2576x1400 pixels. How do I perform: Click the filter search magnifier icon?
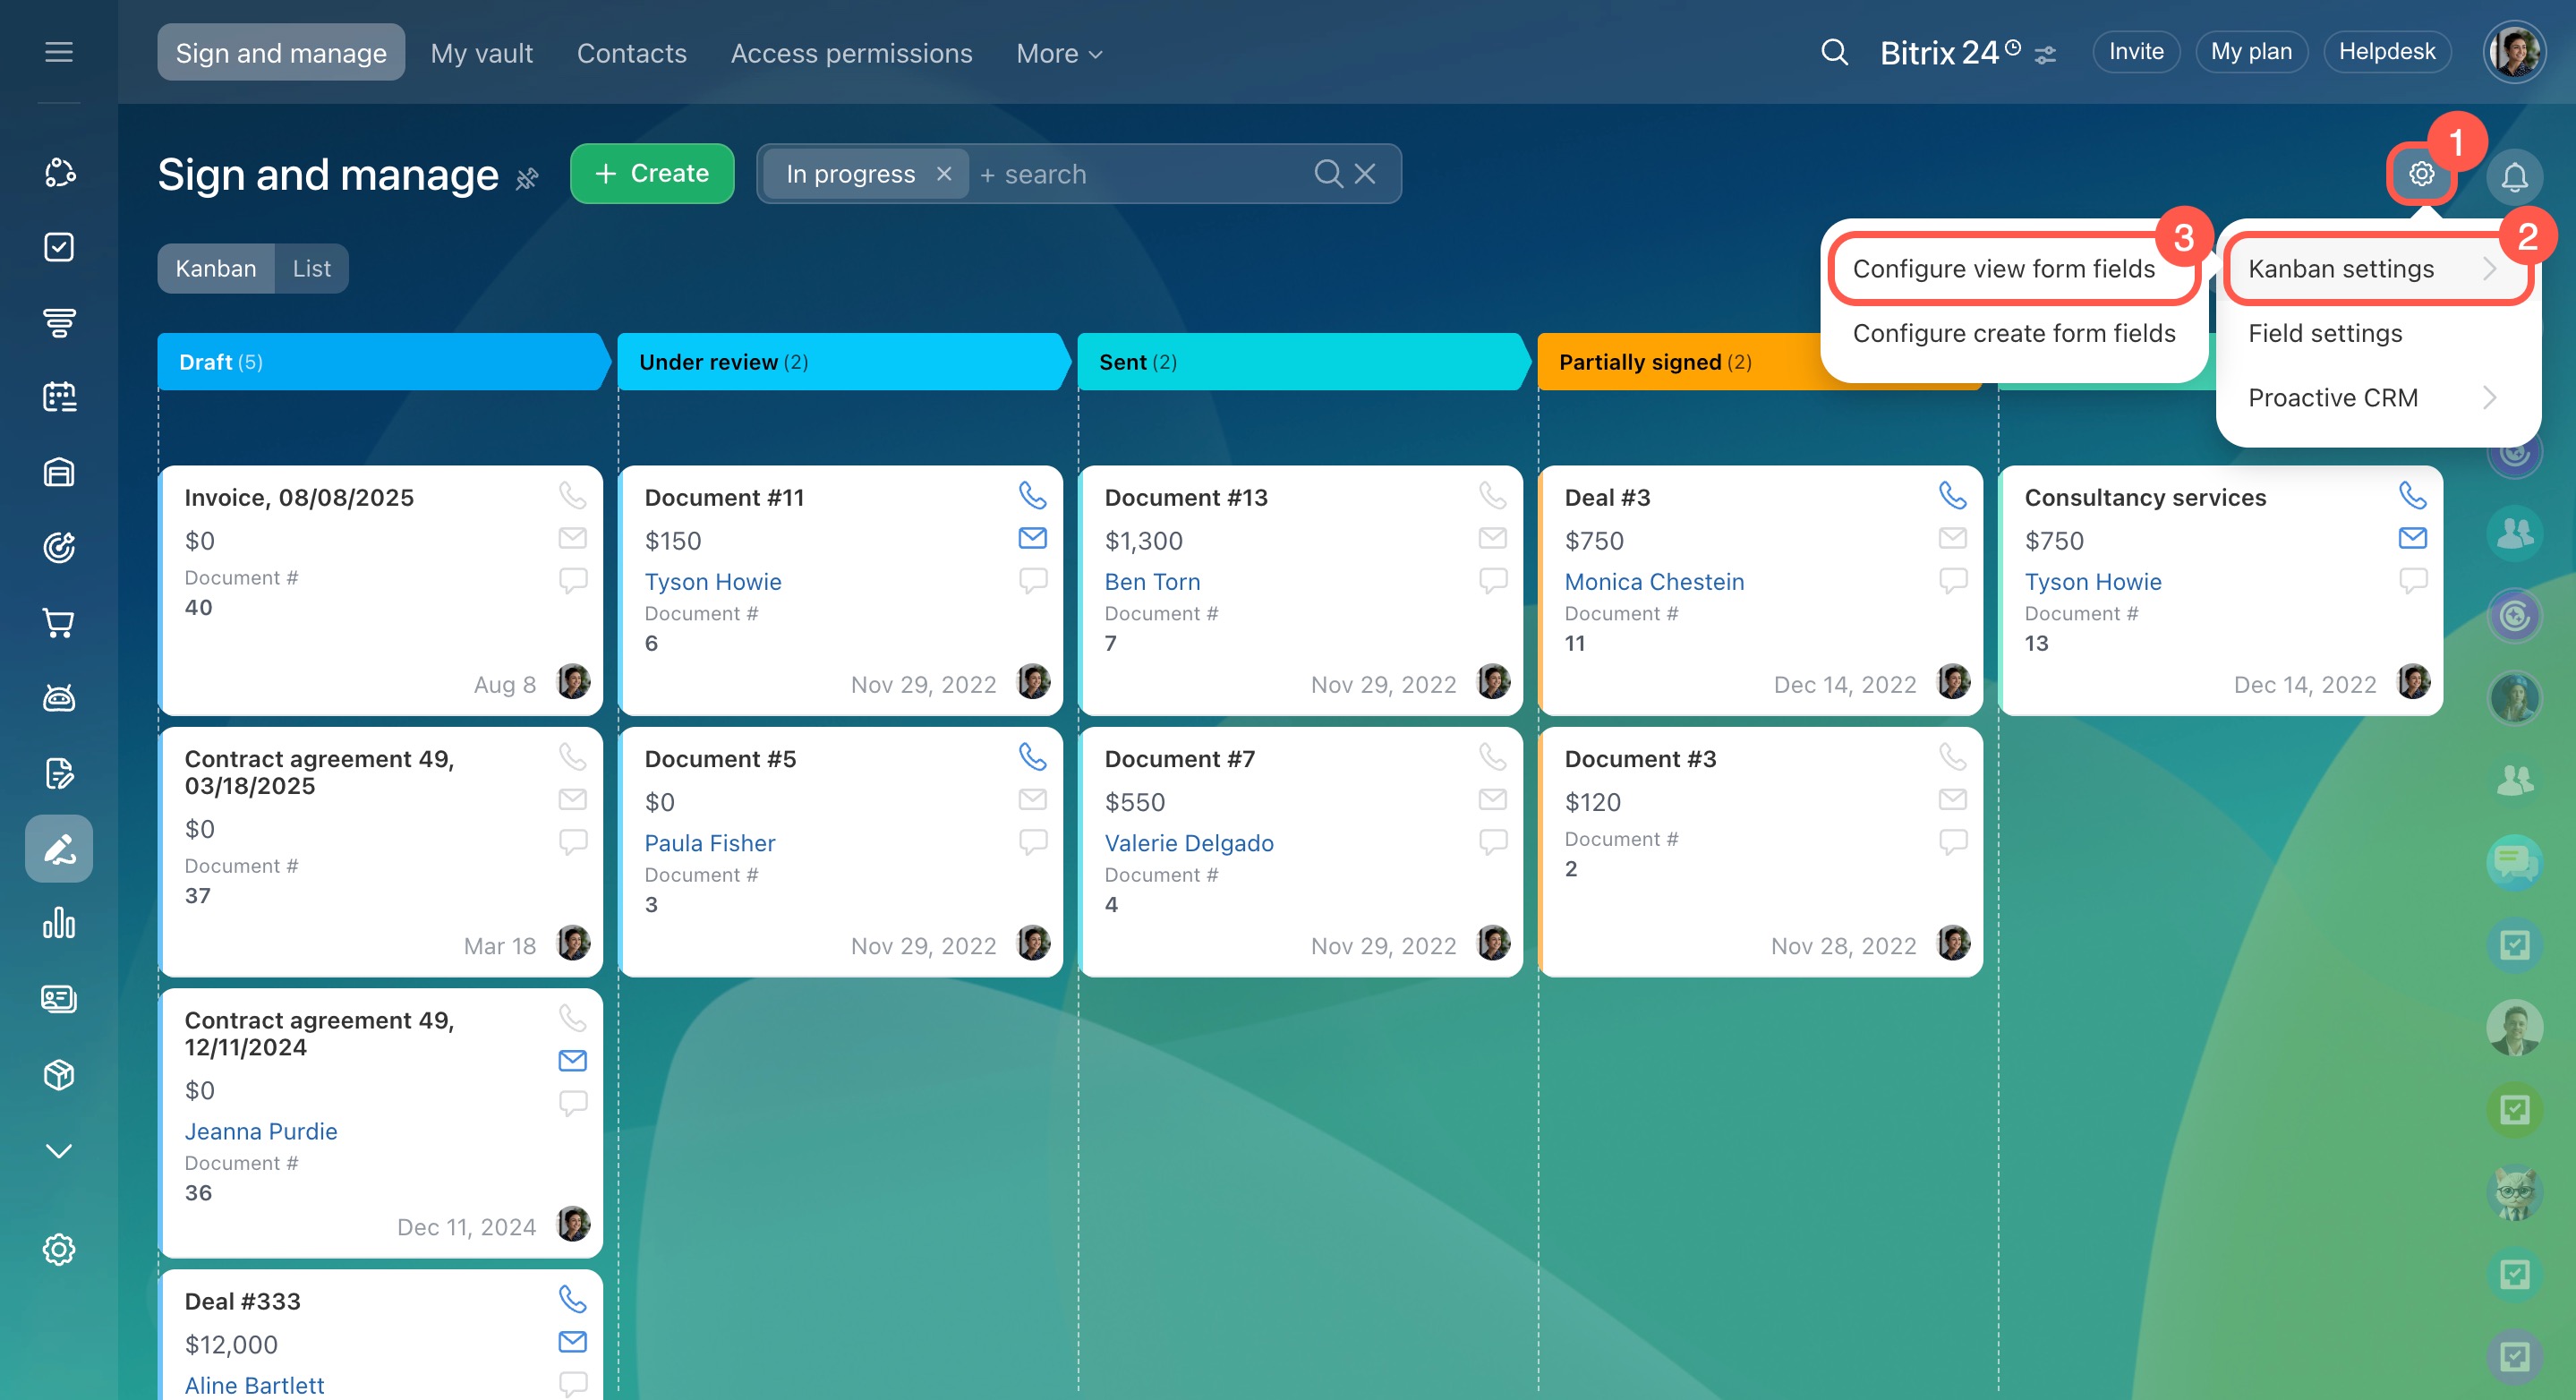tap(1328, 174)
